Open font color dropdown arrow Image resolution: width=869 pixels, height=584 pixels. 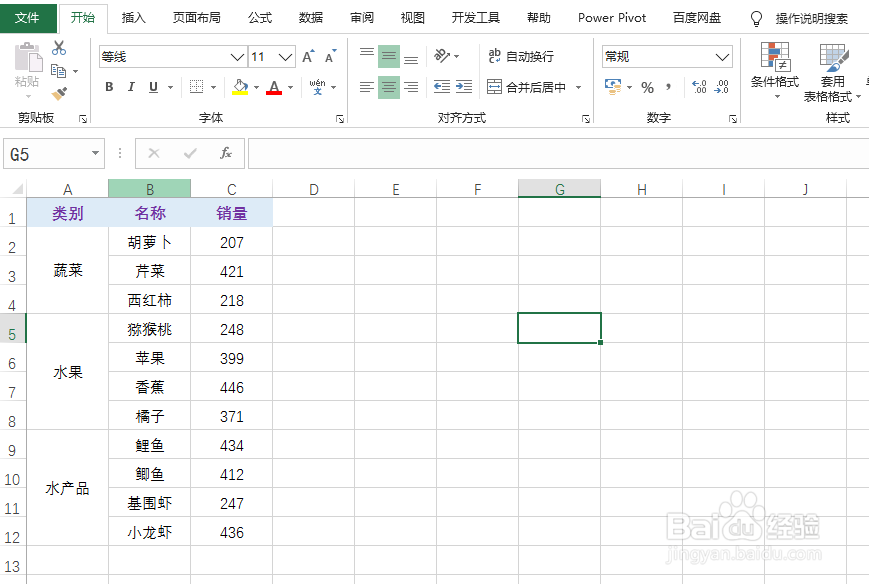click(290, 87)
